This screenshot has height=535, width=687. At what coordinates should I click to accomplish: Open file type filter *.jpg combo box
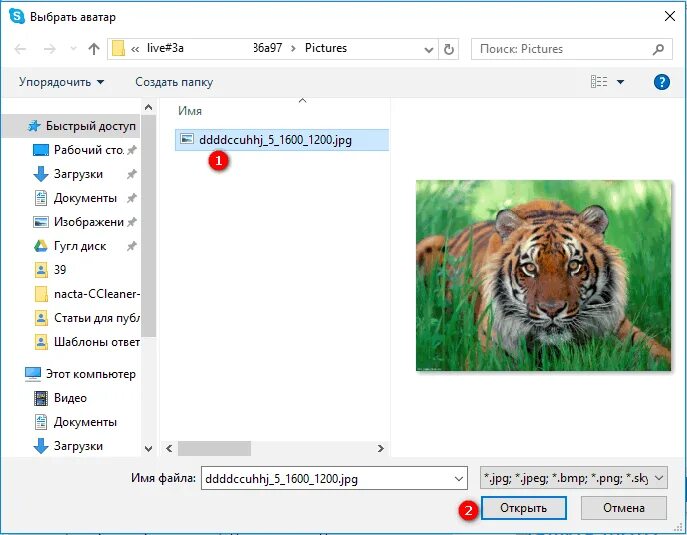pyautogui.click(x=574, y=478)
